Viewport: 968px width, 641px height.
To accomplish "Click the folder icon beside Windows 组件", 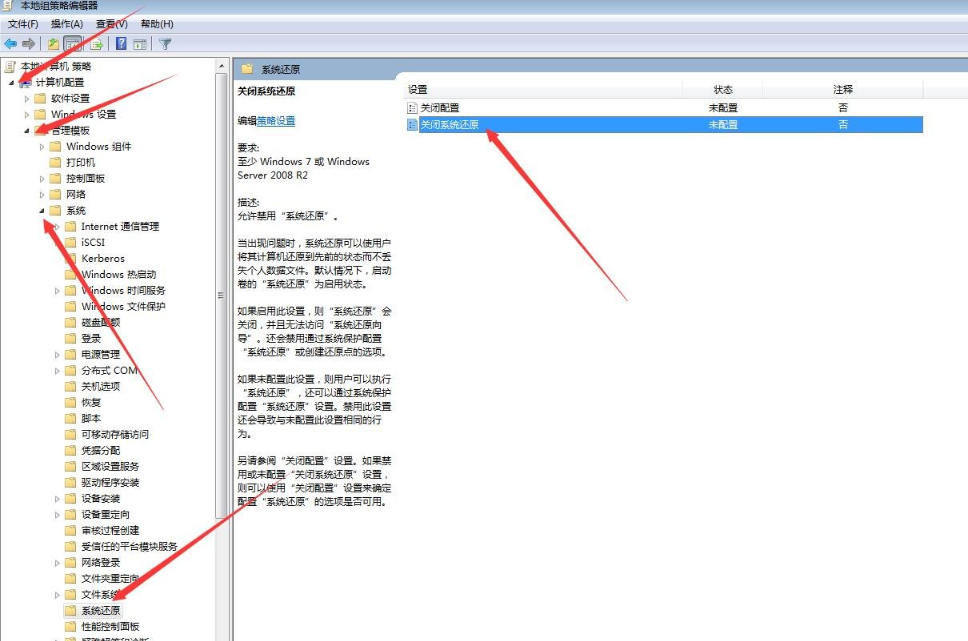I will pos(56,146).
